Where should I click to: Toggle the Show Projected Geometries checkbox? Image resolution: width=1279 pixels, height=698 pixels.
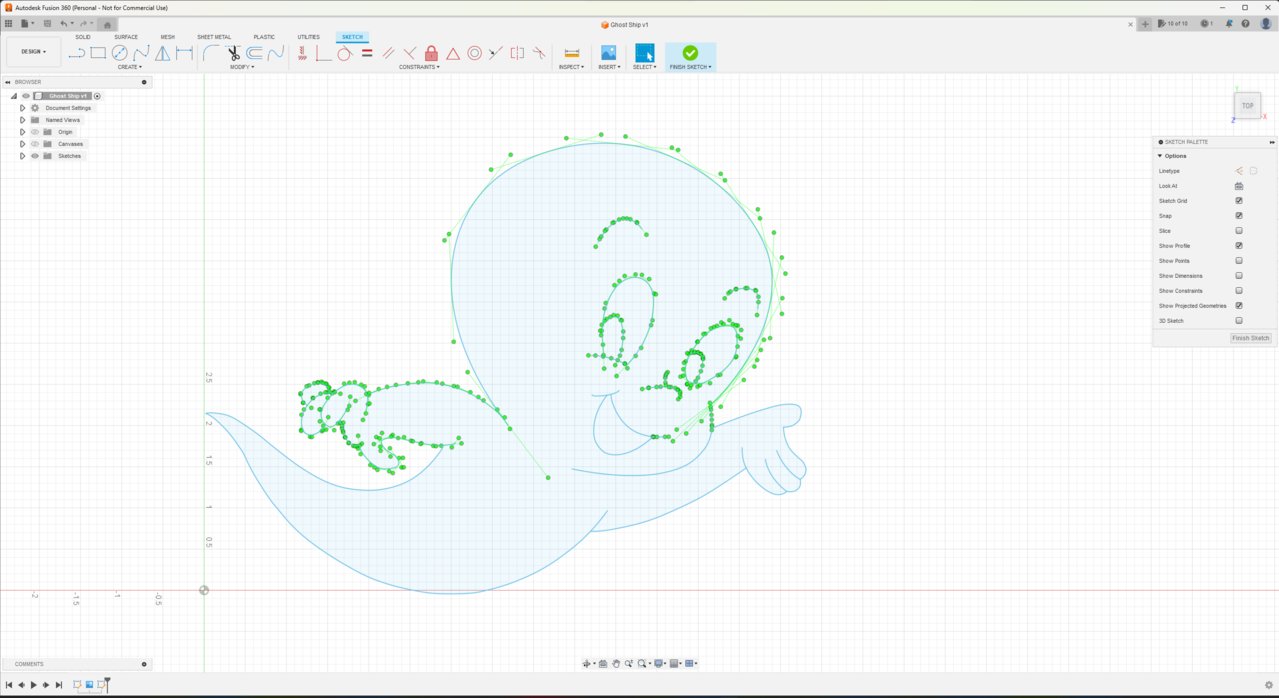[1239, 306]
